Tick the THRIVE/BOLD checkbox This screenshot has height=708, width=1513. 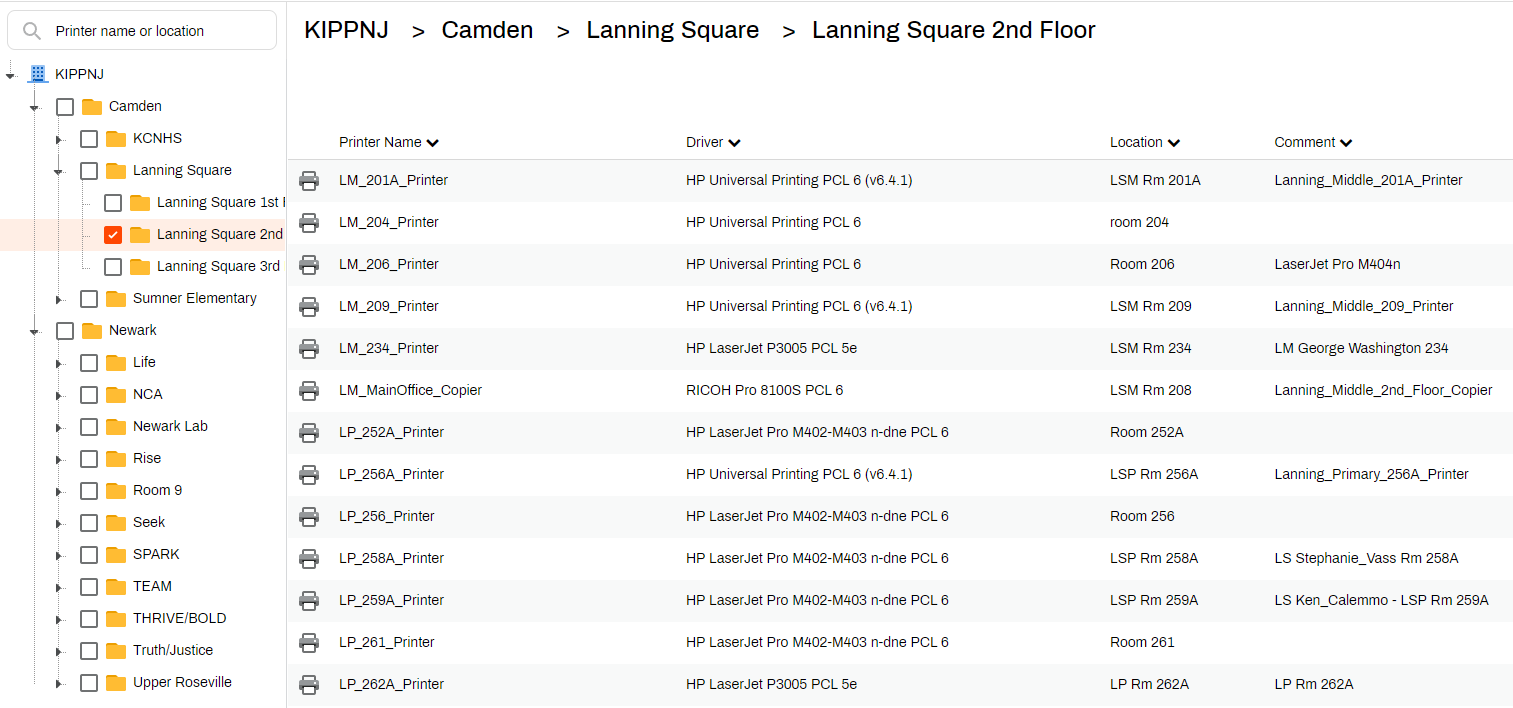pos(89,619)
